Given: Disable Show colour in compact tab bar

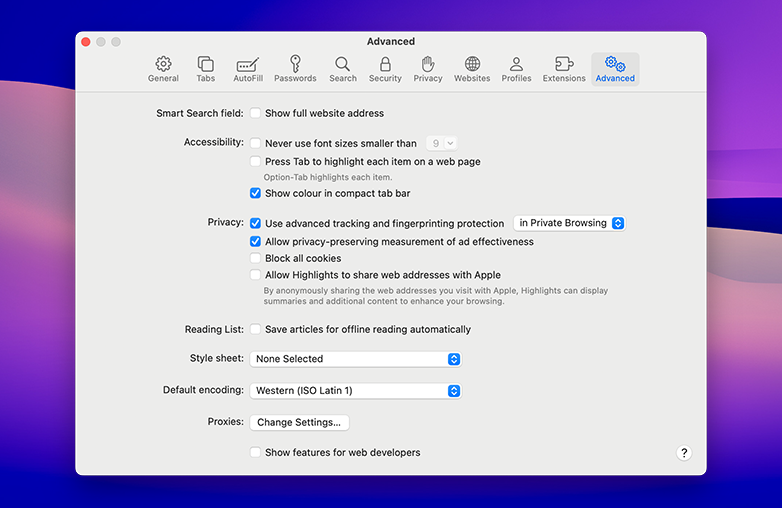Looking at the screenshot, I should pyautogui.click(x=255, y=193).
